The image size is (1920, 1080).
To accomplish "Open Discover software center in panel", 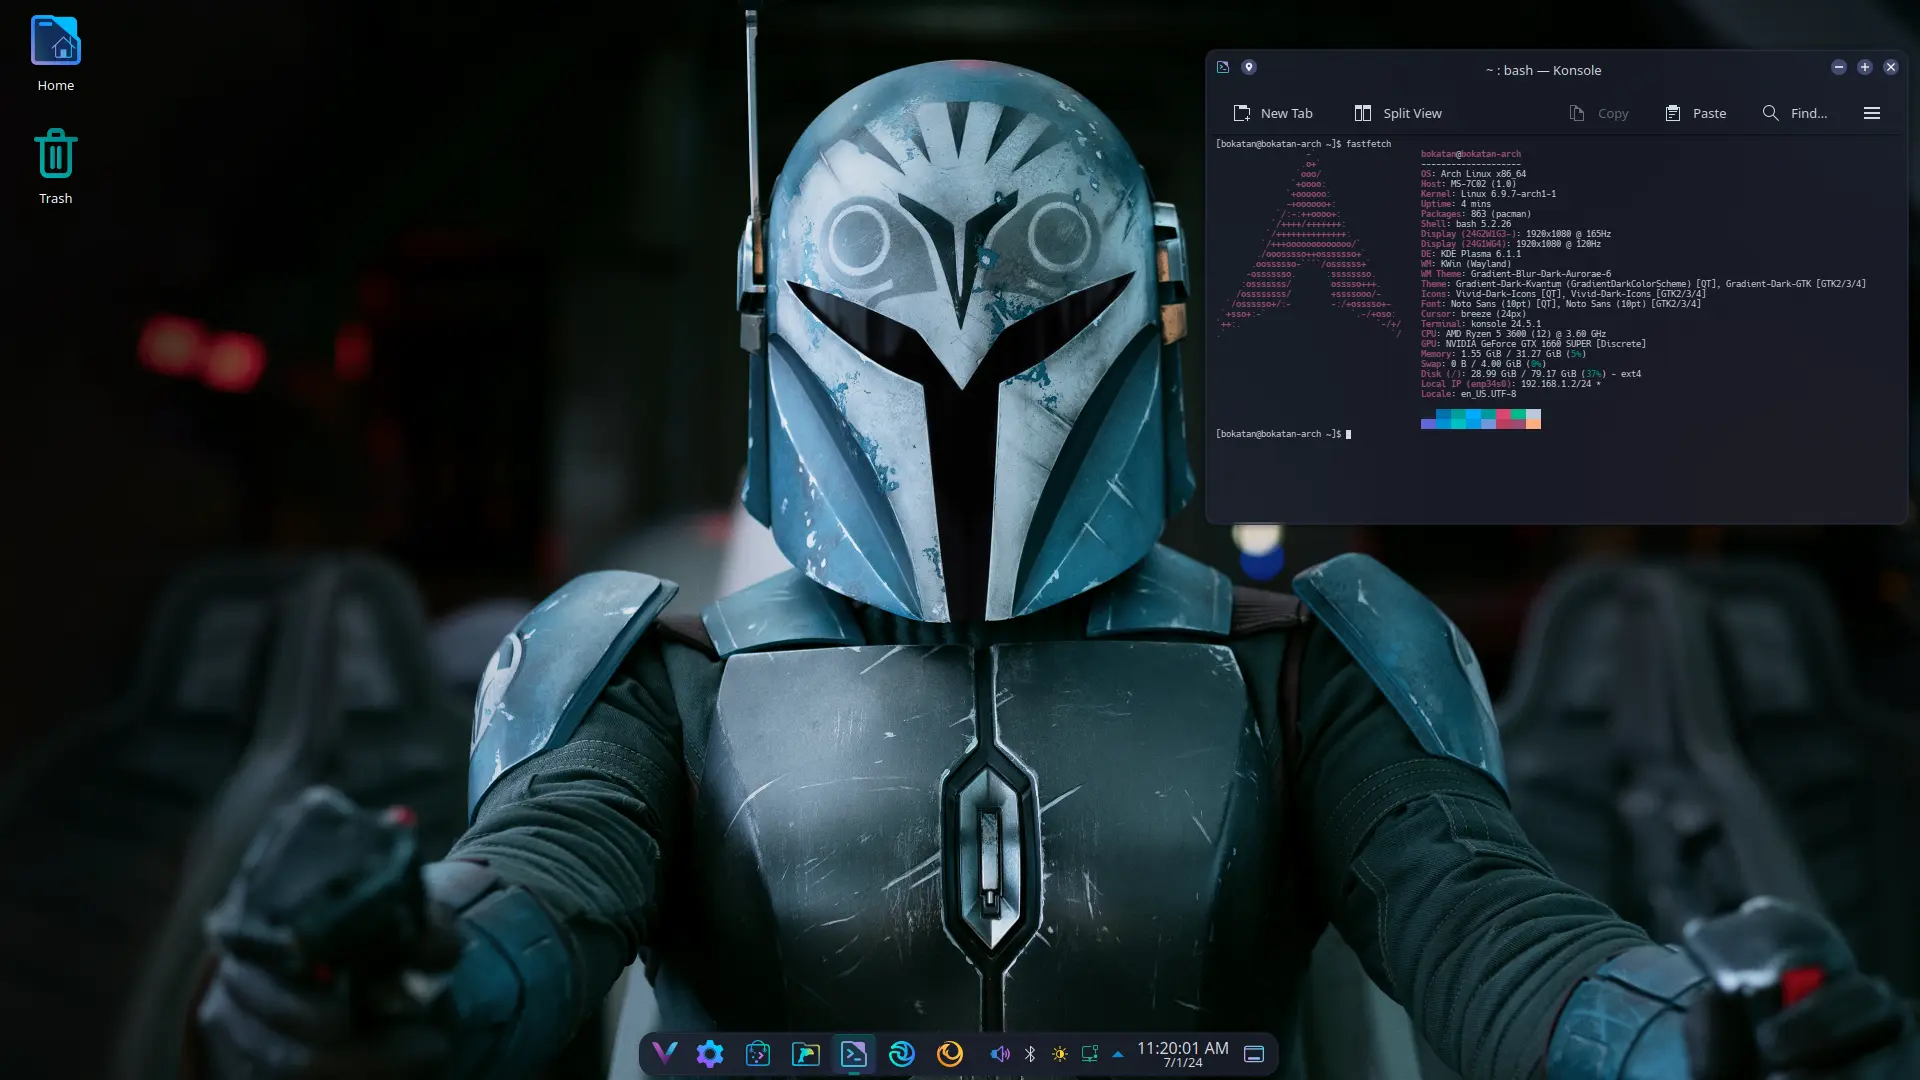I will click(x=758, y=1053).
